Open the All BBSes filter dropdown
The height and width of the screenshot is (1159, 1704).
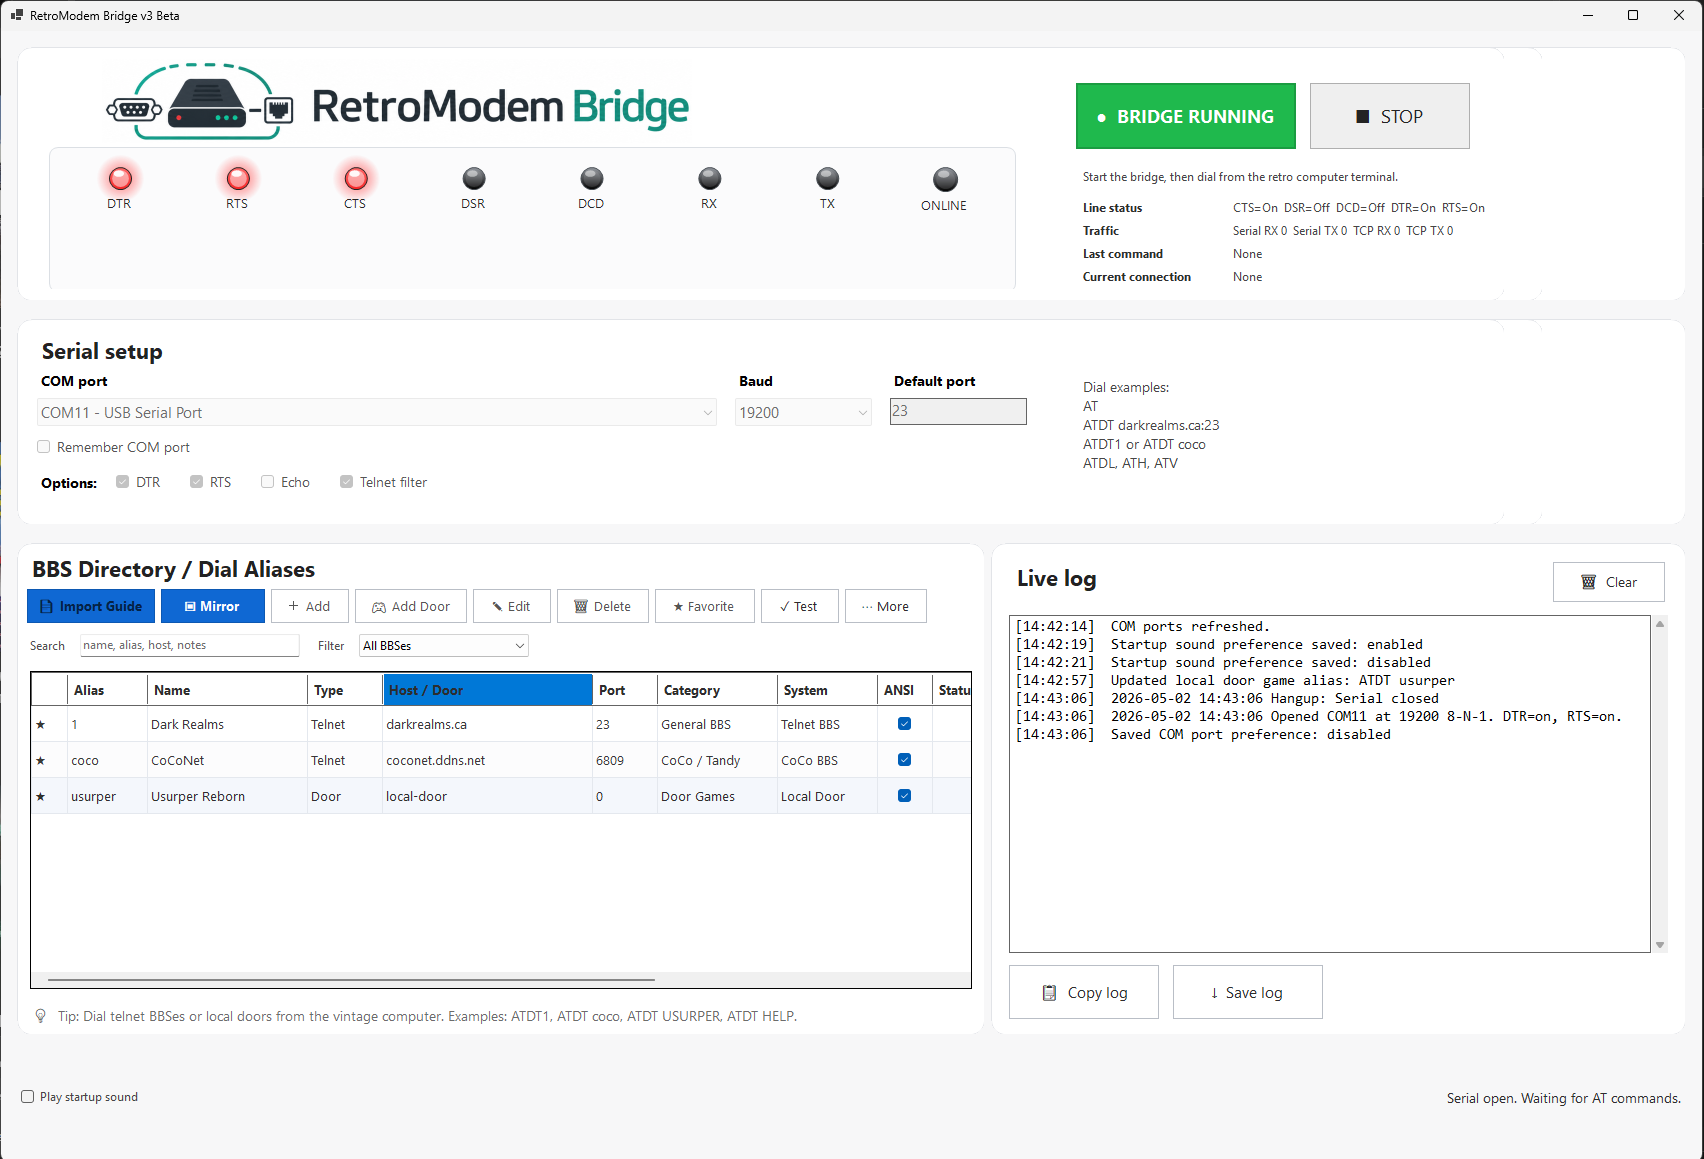coord(444,646)
